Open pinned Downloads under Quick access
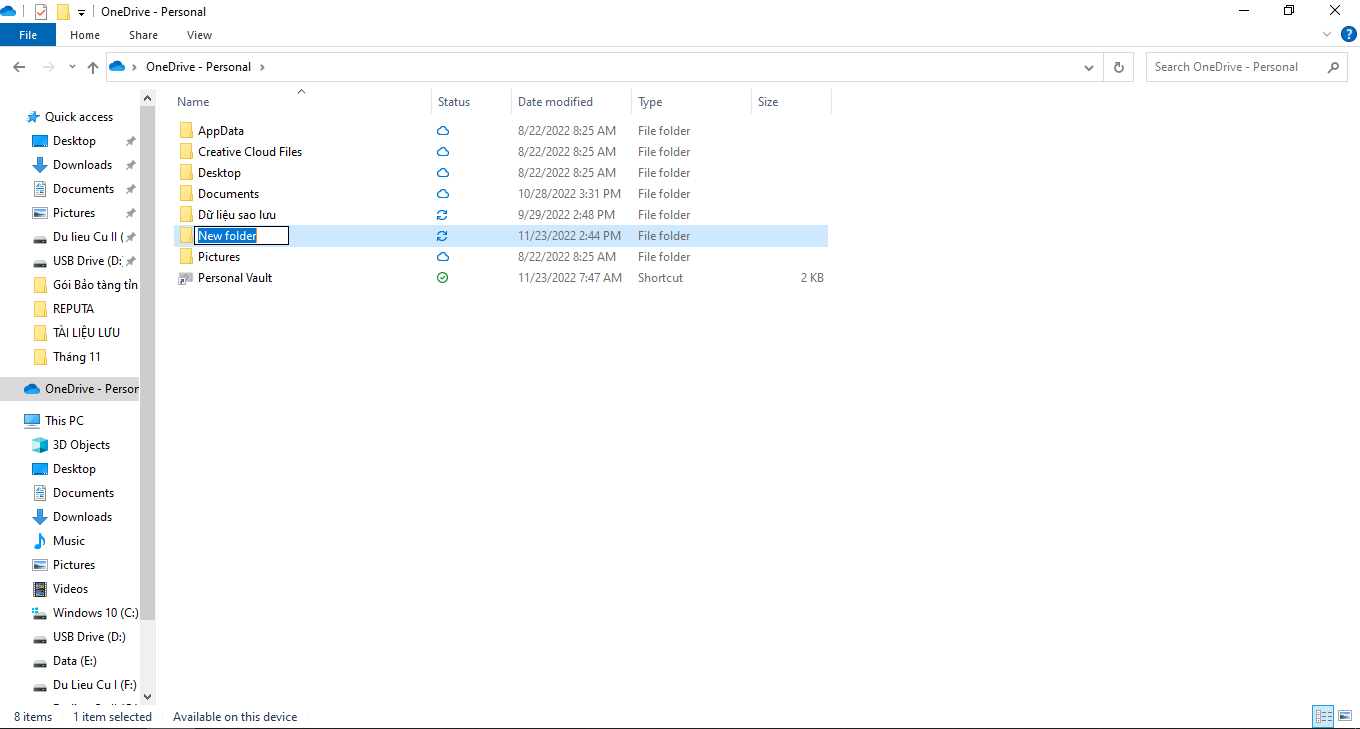 pos(82,165)
